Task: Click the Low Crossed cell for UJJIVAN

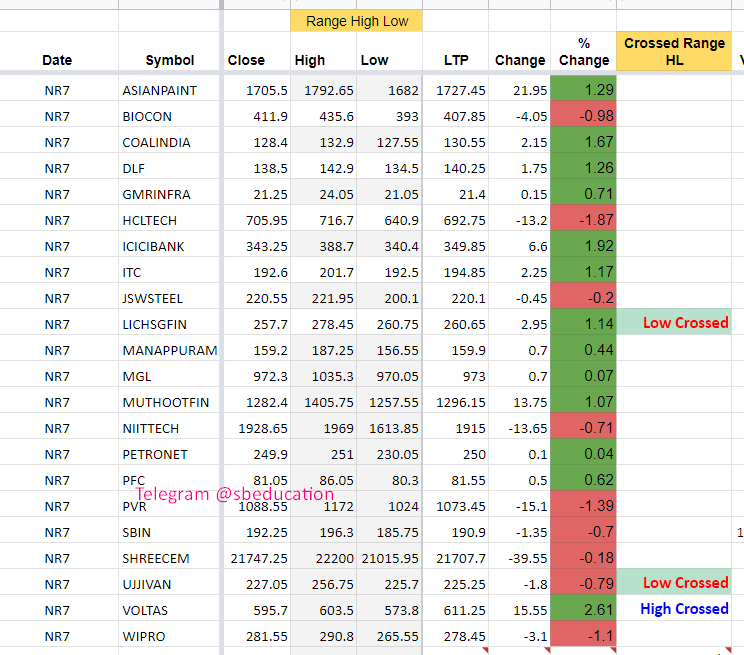Action: pyautogui.click(x=674, y=582)
